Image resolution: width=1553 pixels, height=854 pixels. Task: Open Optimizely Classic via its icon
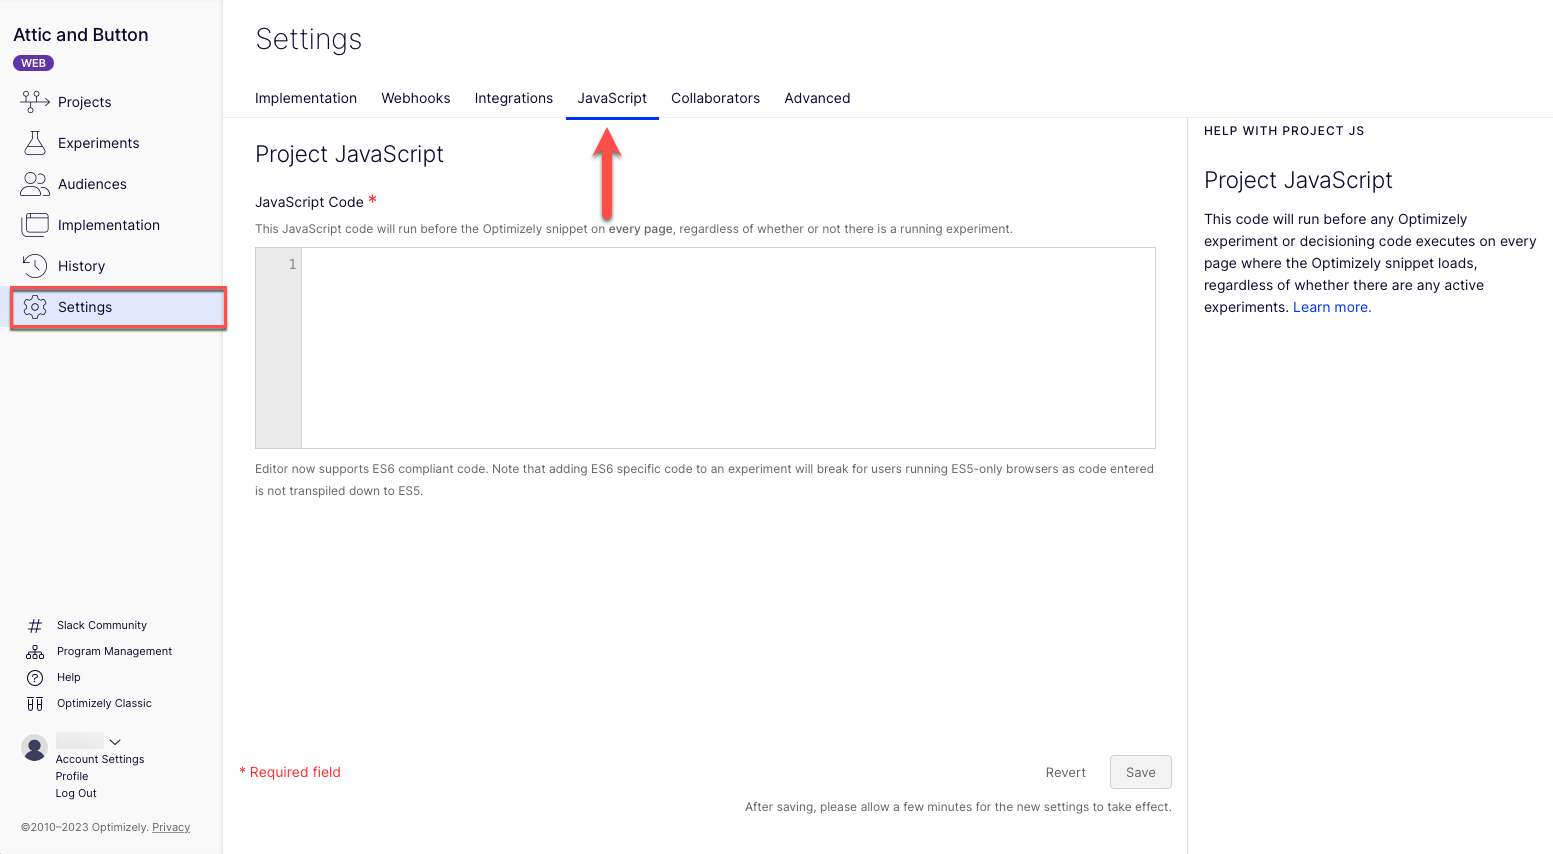33,703
